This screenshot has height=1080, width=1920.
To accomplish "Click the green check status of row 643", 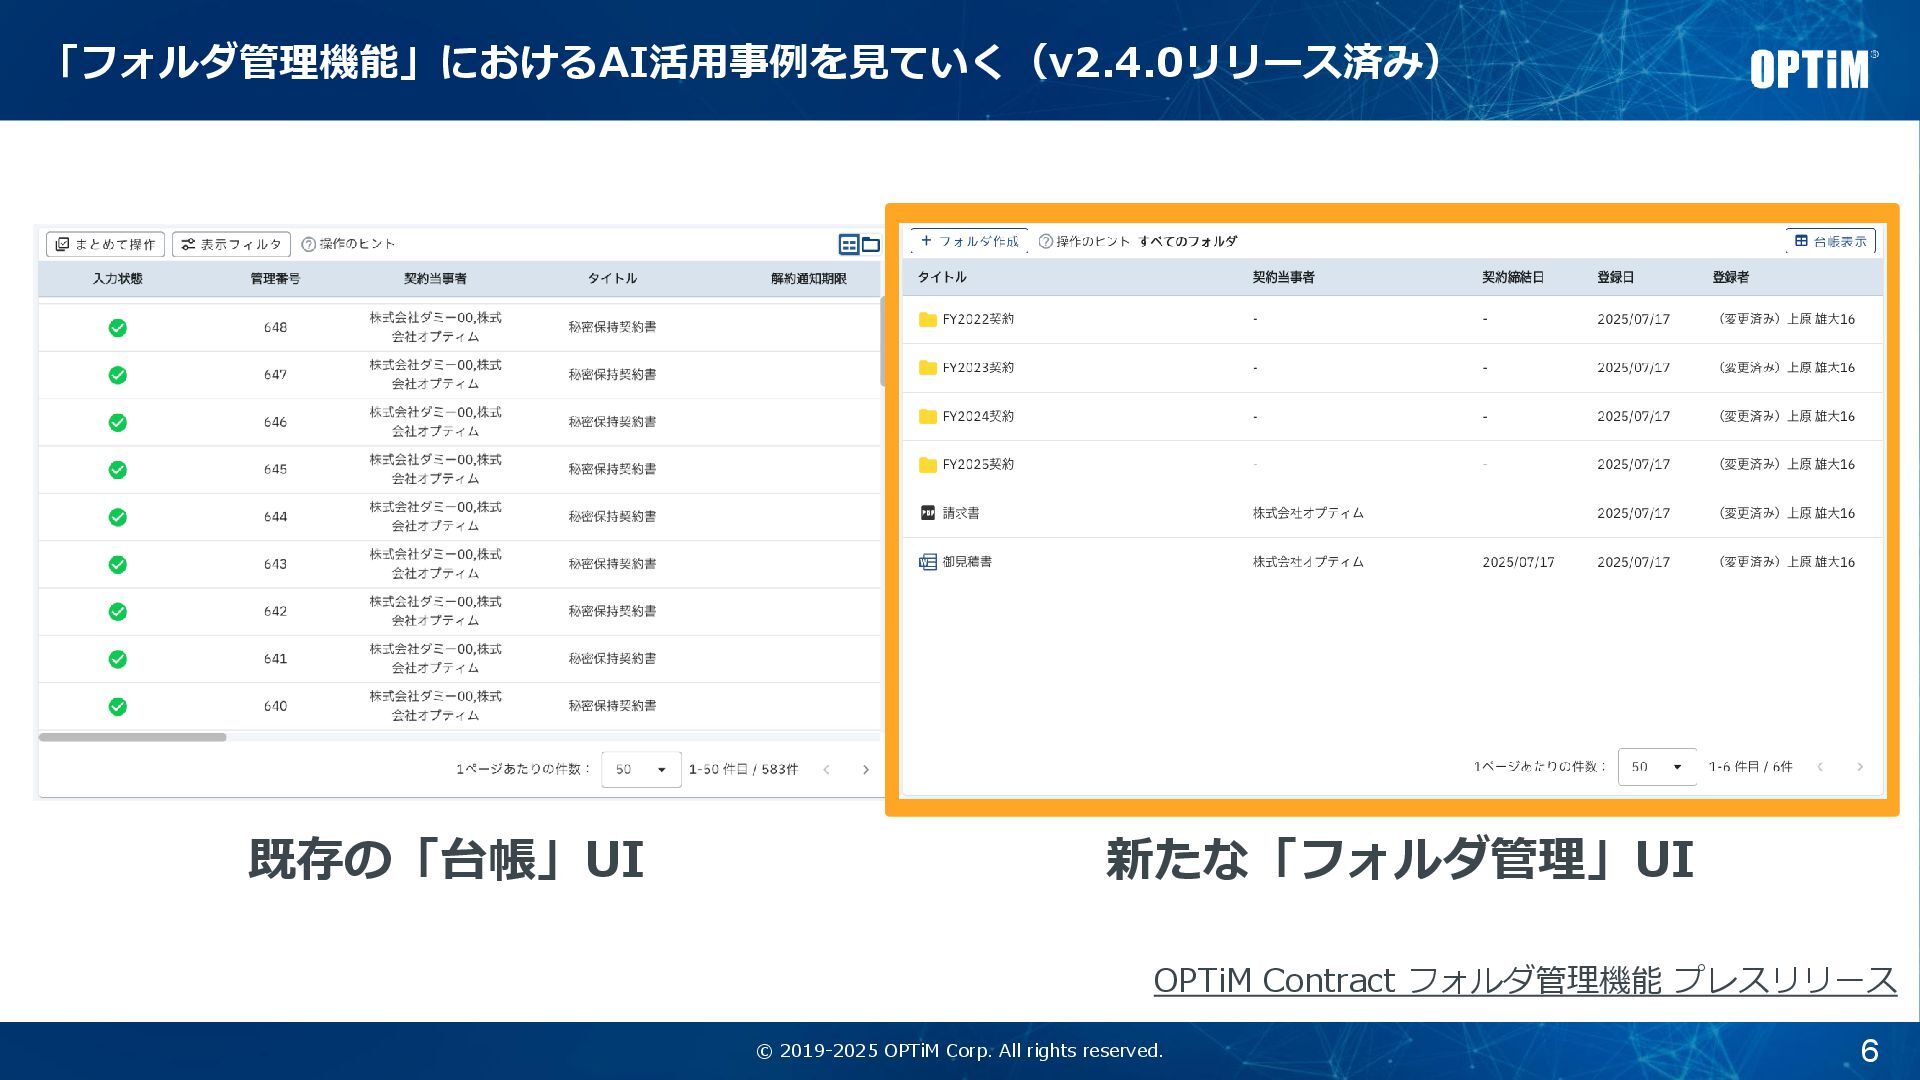I will [118, 564].
